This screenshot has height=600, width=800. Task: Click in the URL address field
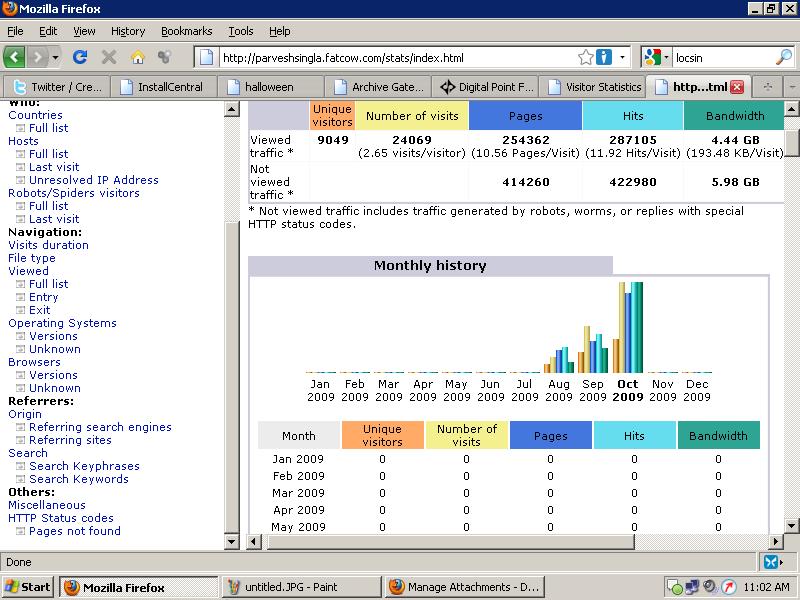coord(400,57)
